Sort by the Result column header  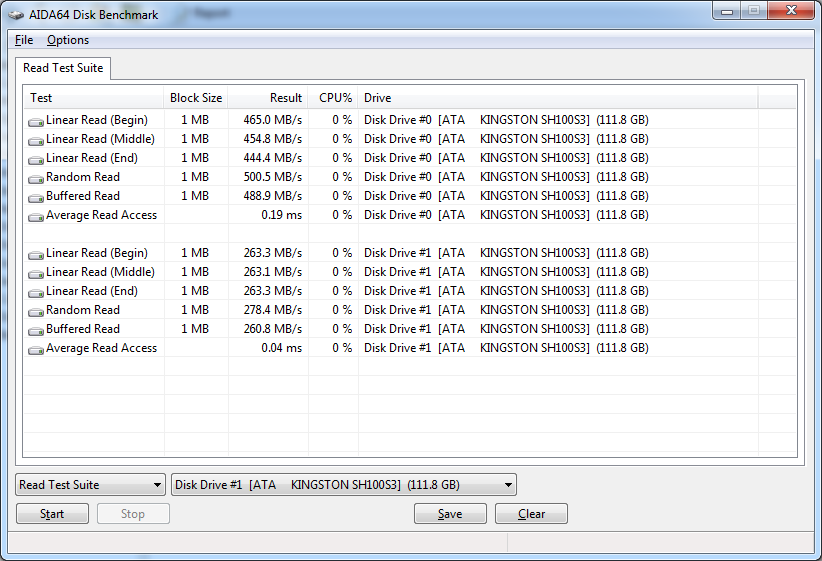(268, 98)
